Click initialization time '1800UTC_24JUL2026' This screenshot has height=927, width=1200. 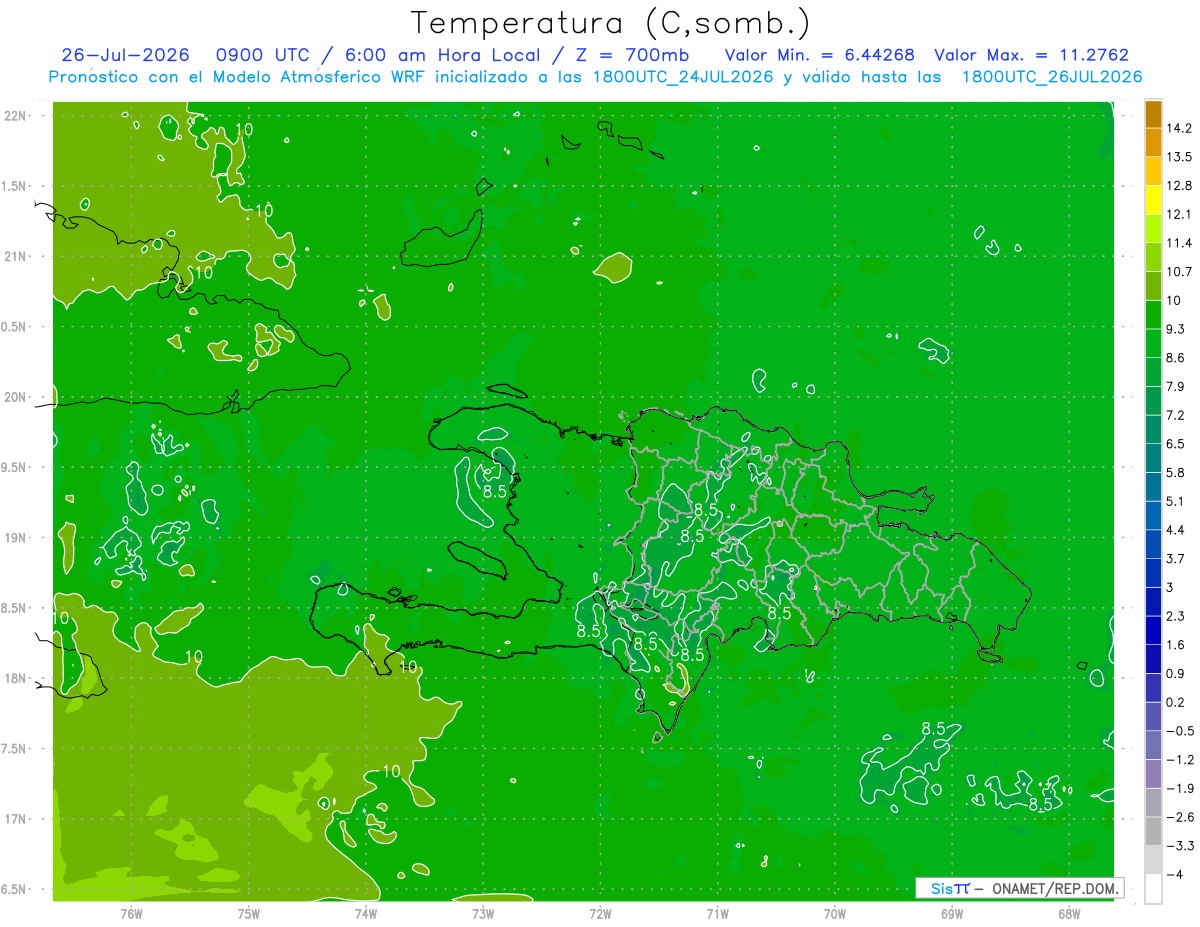click(x=683, y=77)
